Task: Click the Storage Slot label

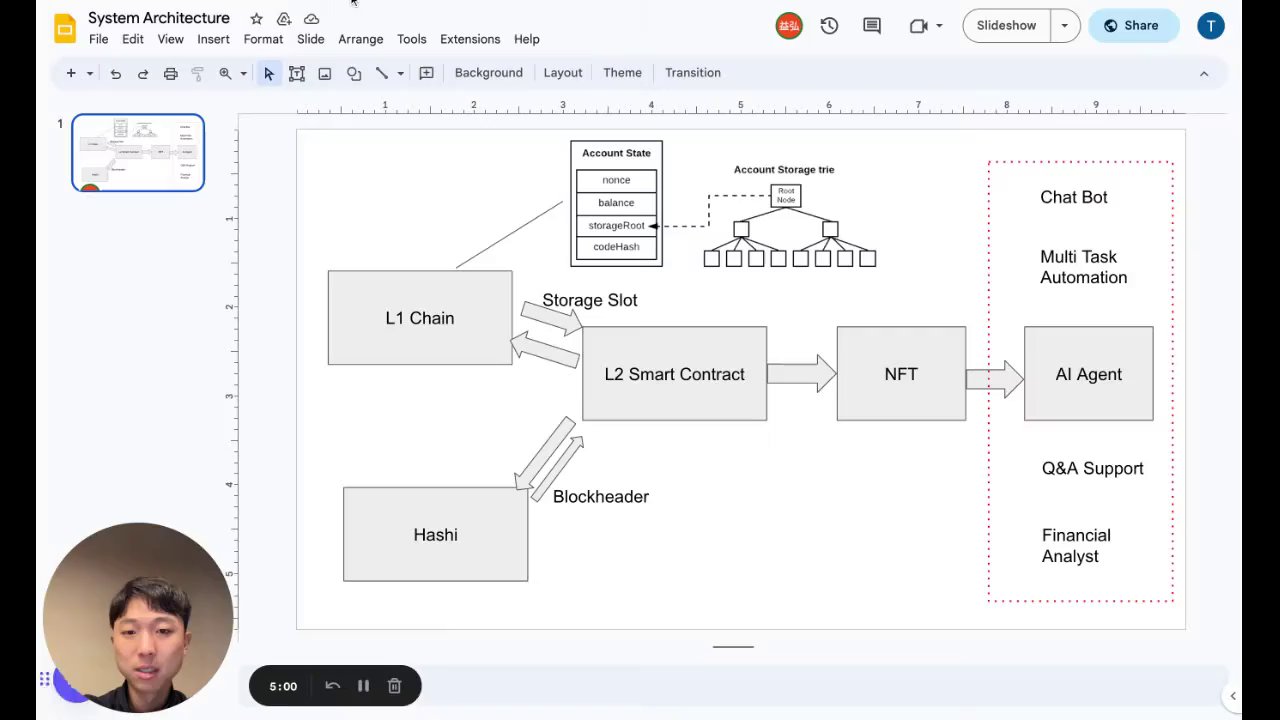Action: pyautogui.click(x=590, y=300)
